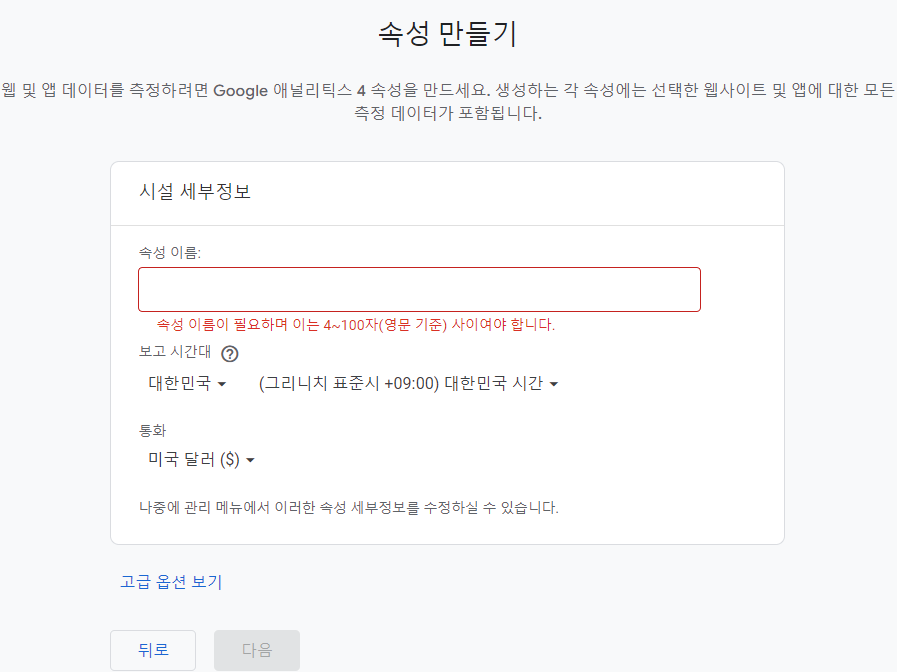Viewport: 897px width, 672px height.
Task: Expand 고급 옵션 보기 advanced options
Action: 170,582
